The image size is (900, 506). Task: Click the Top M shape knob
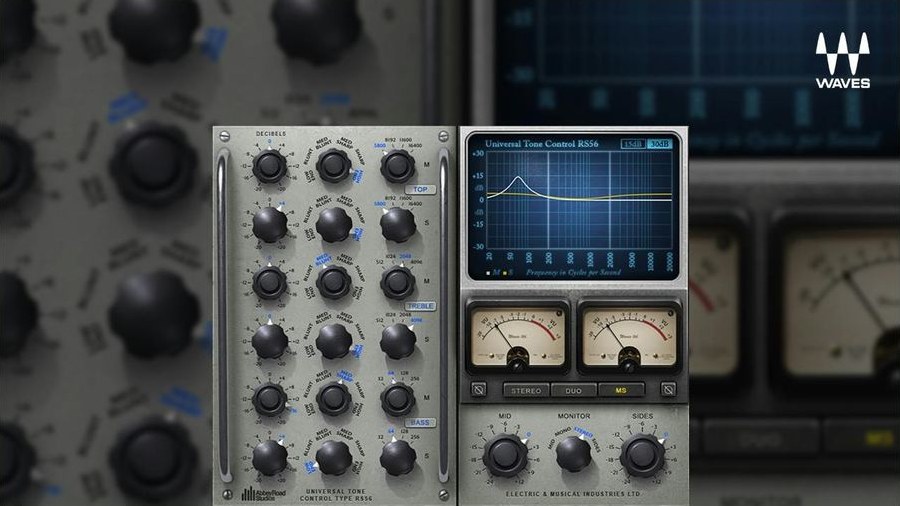point(334,166)
